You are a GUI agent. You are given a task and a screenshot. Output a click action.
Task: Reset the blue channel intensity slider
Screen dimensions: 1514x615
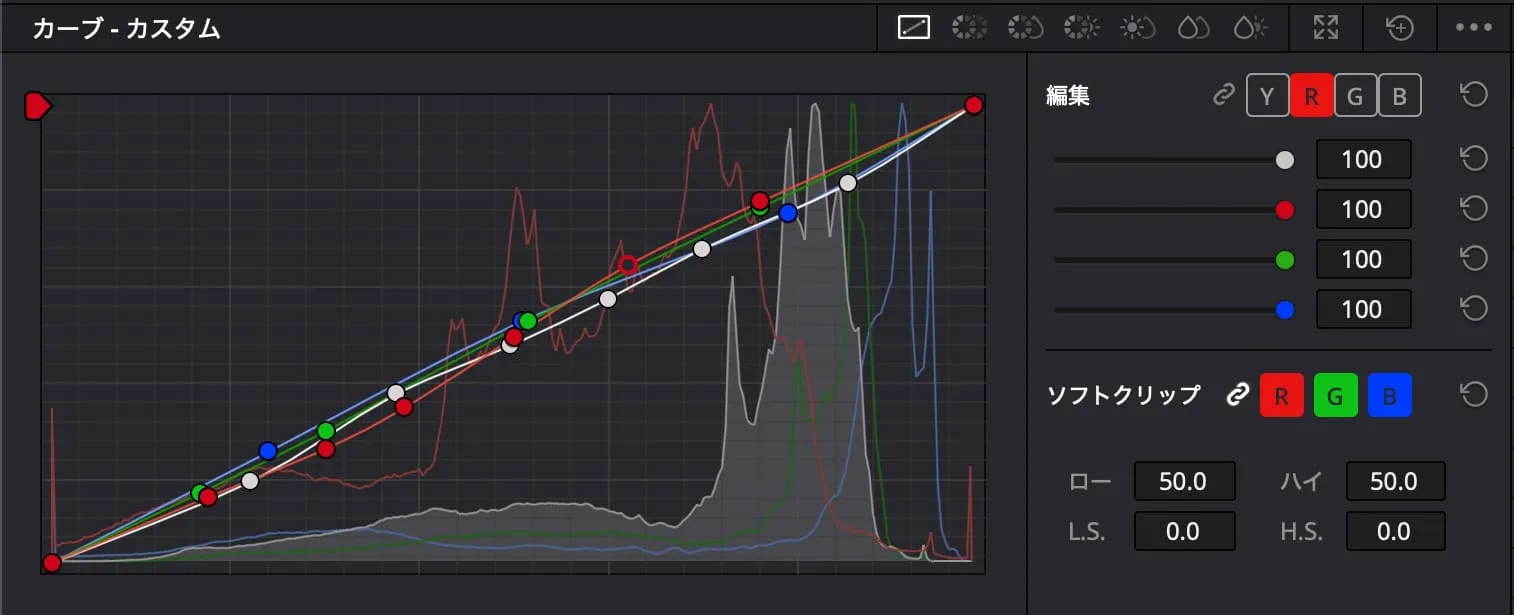[1473, 308]
